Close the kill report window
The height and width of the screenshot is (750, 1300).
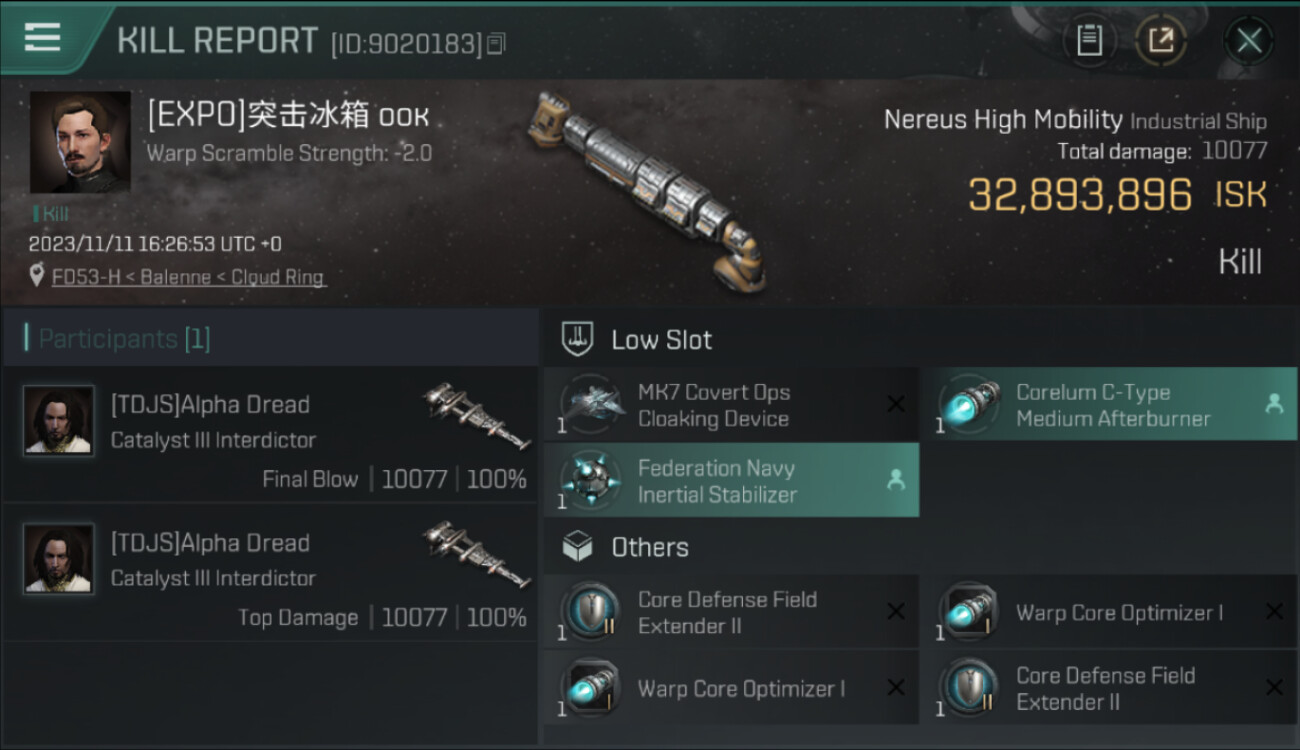(x=1248, y=41)
